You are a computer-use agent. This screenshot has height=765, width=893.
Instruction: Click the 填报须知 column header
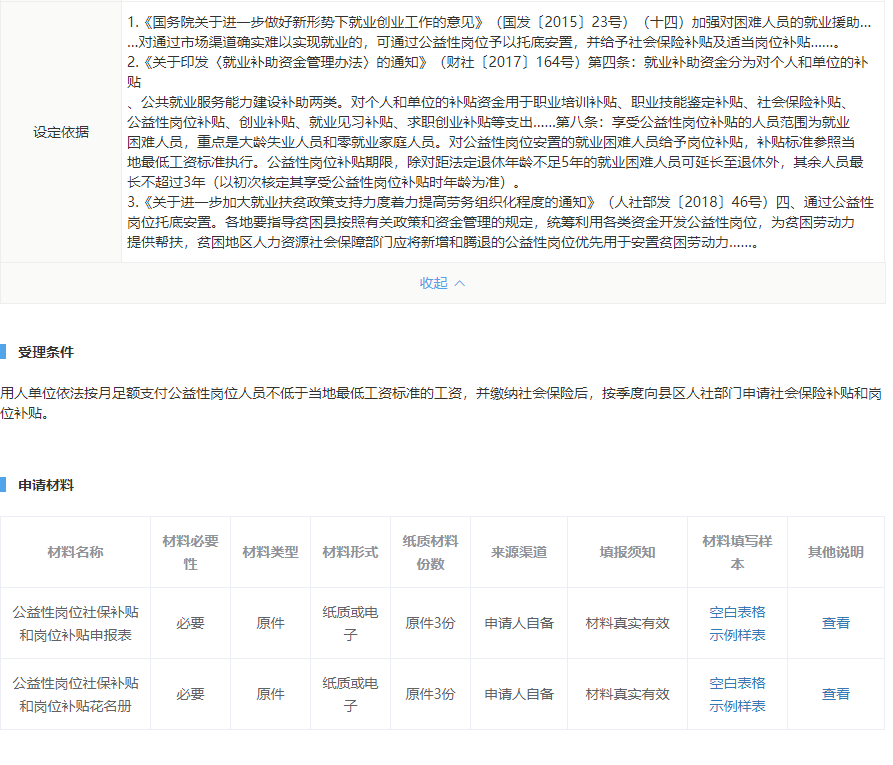[x=627, y=552]
